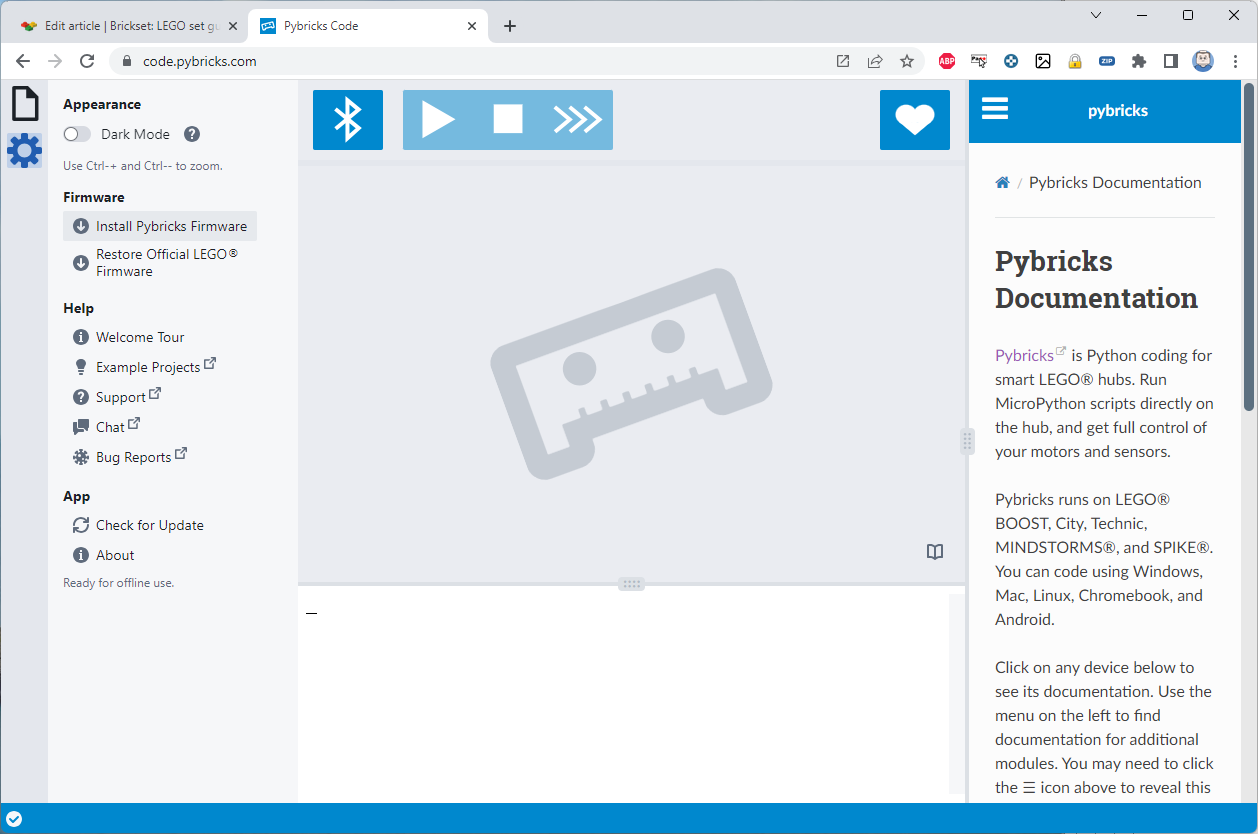This screenshot has height=834, width=1258.
Task: Click the editor/terminal horizontal splitter handle
Action: [x=631, y=584]
